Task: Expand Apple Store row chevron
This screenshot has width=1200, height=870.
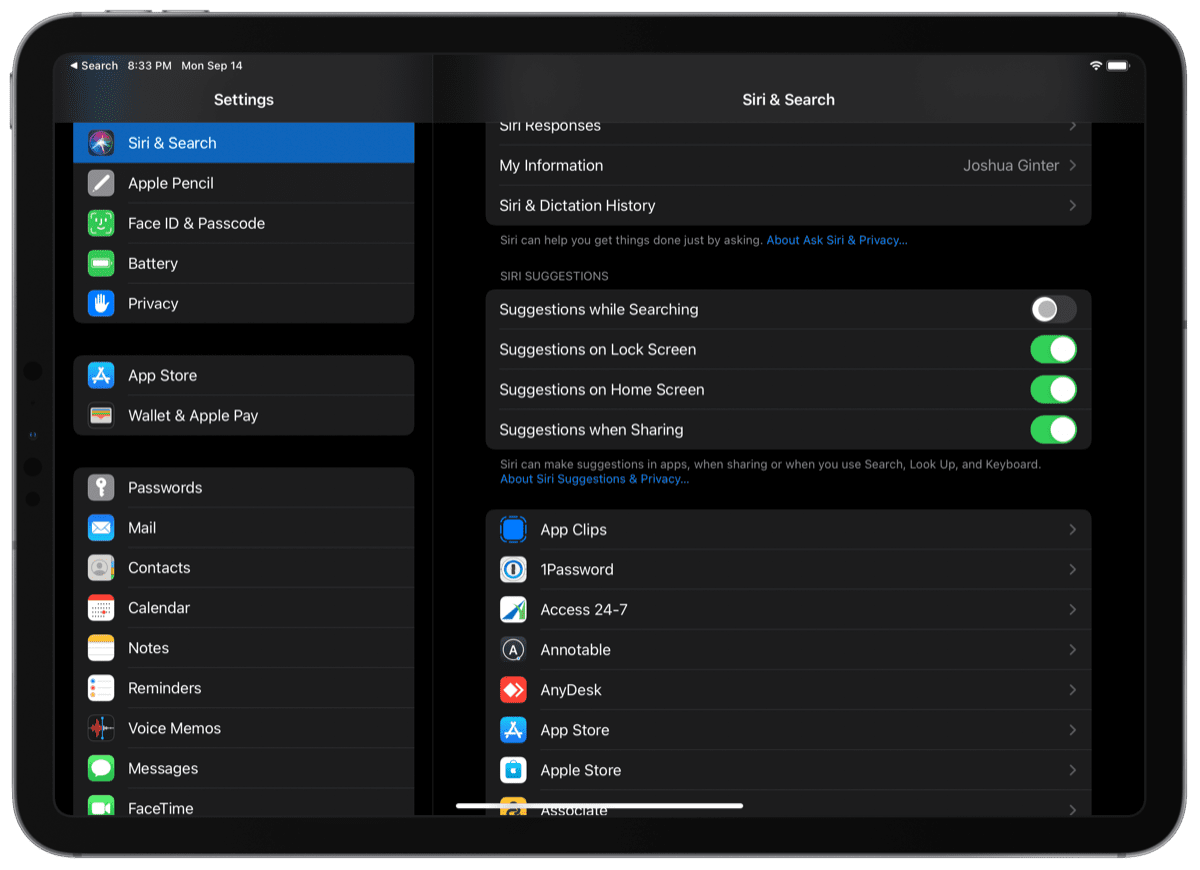Action: tap(1072, 770)
